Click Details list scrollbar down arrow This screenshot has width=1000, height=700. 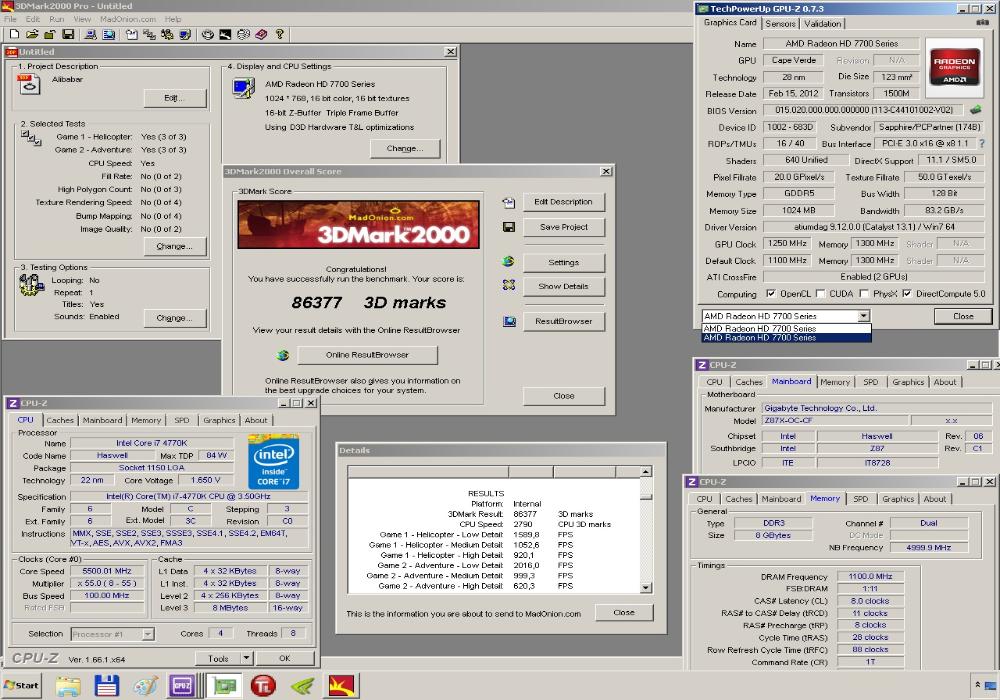(x=646, y=587)
